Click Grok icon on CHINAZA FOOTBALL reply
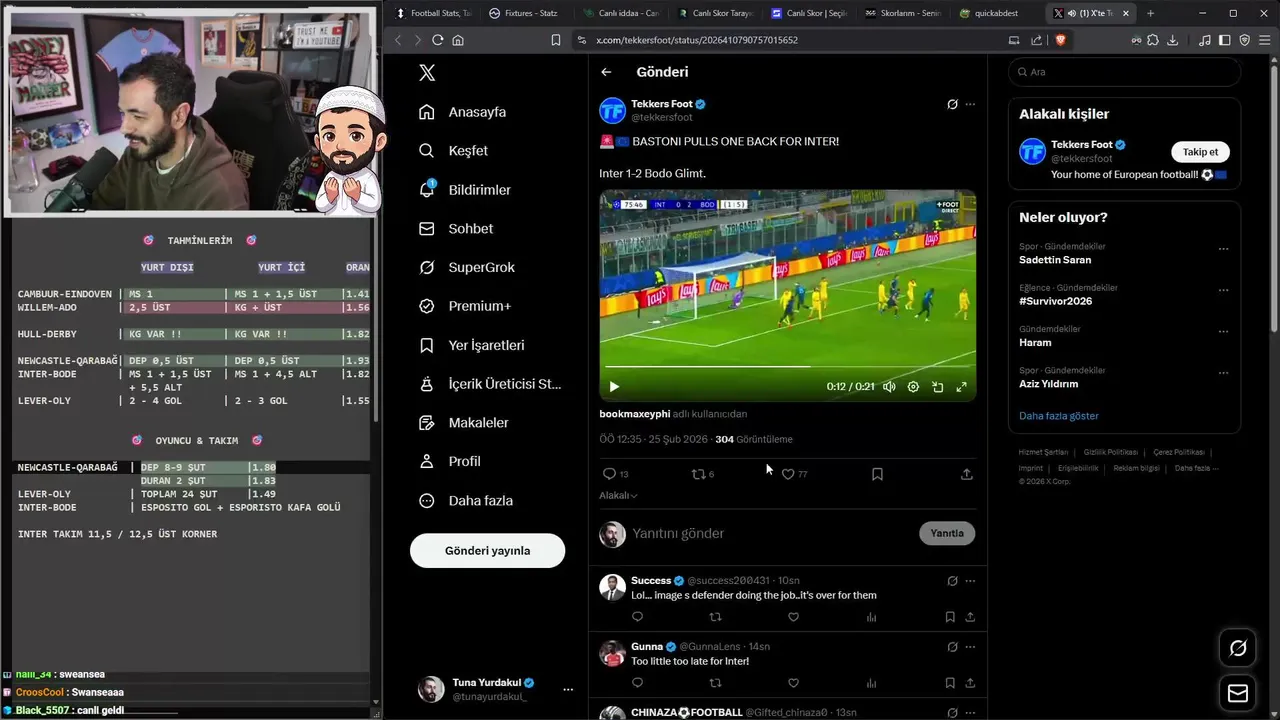The height and width of the screenshot is (720, 1280). [x=953, y=713]
